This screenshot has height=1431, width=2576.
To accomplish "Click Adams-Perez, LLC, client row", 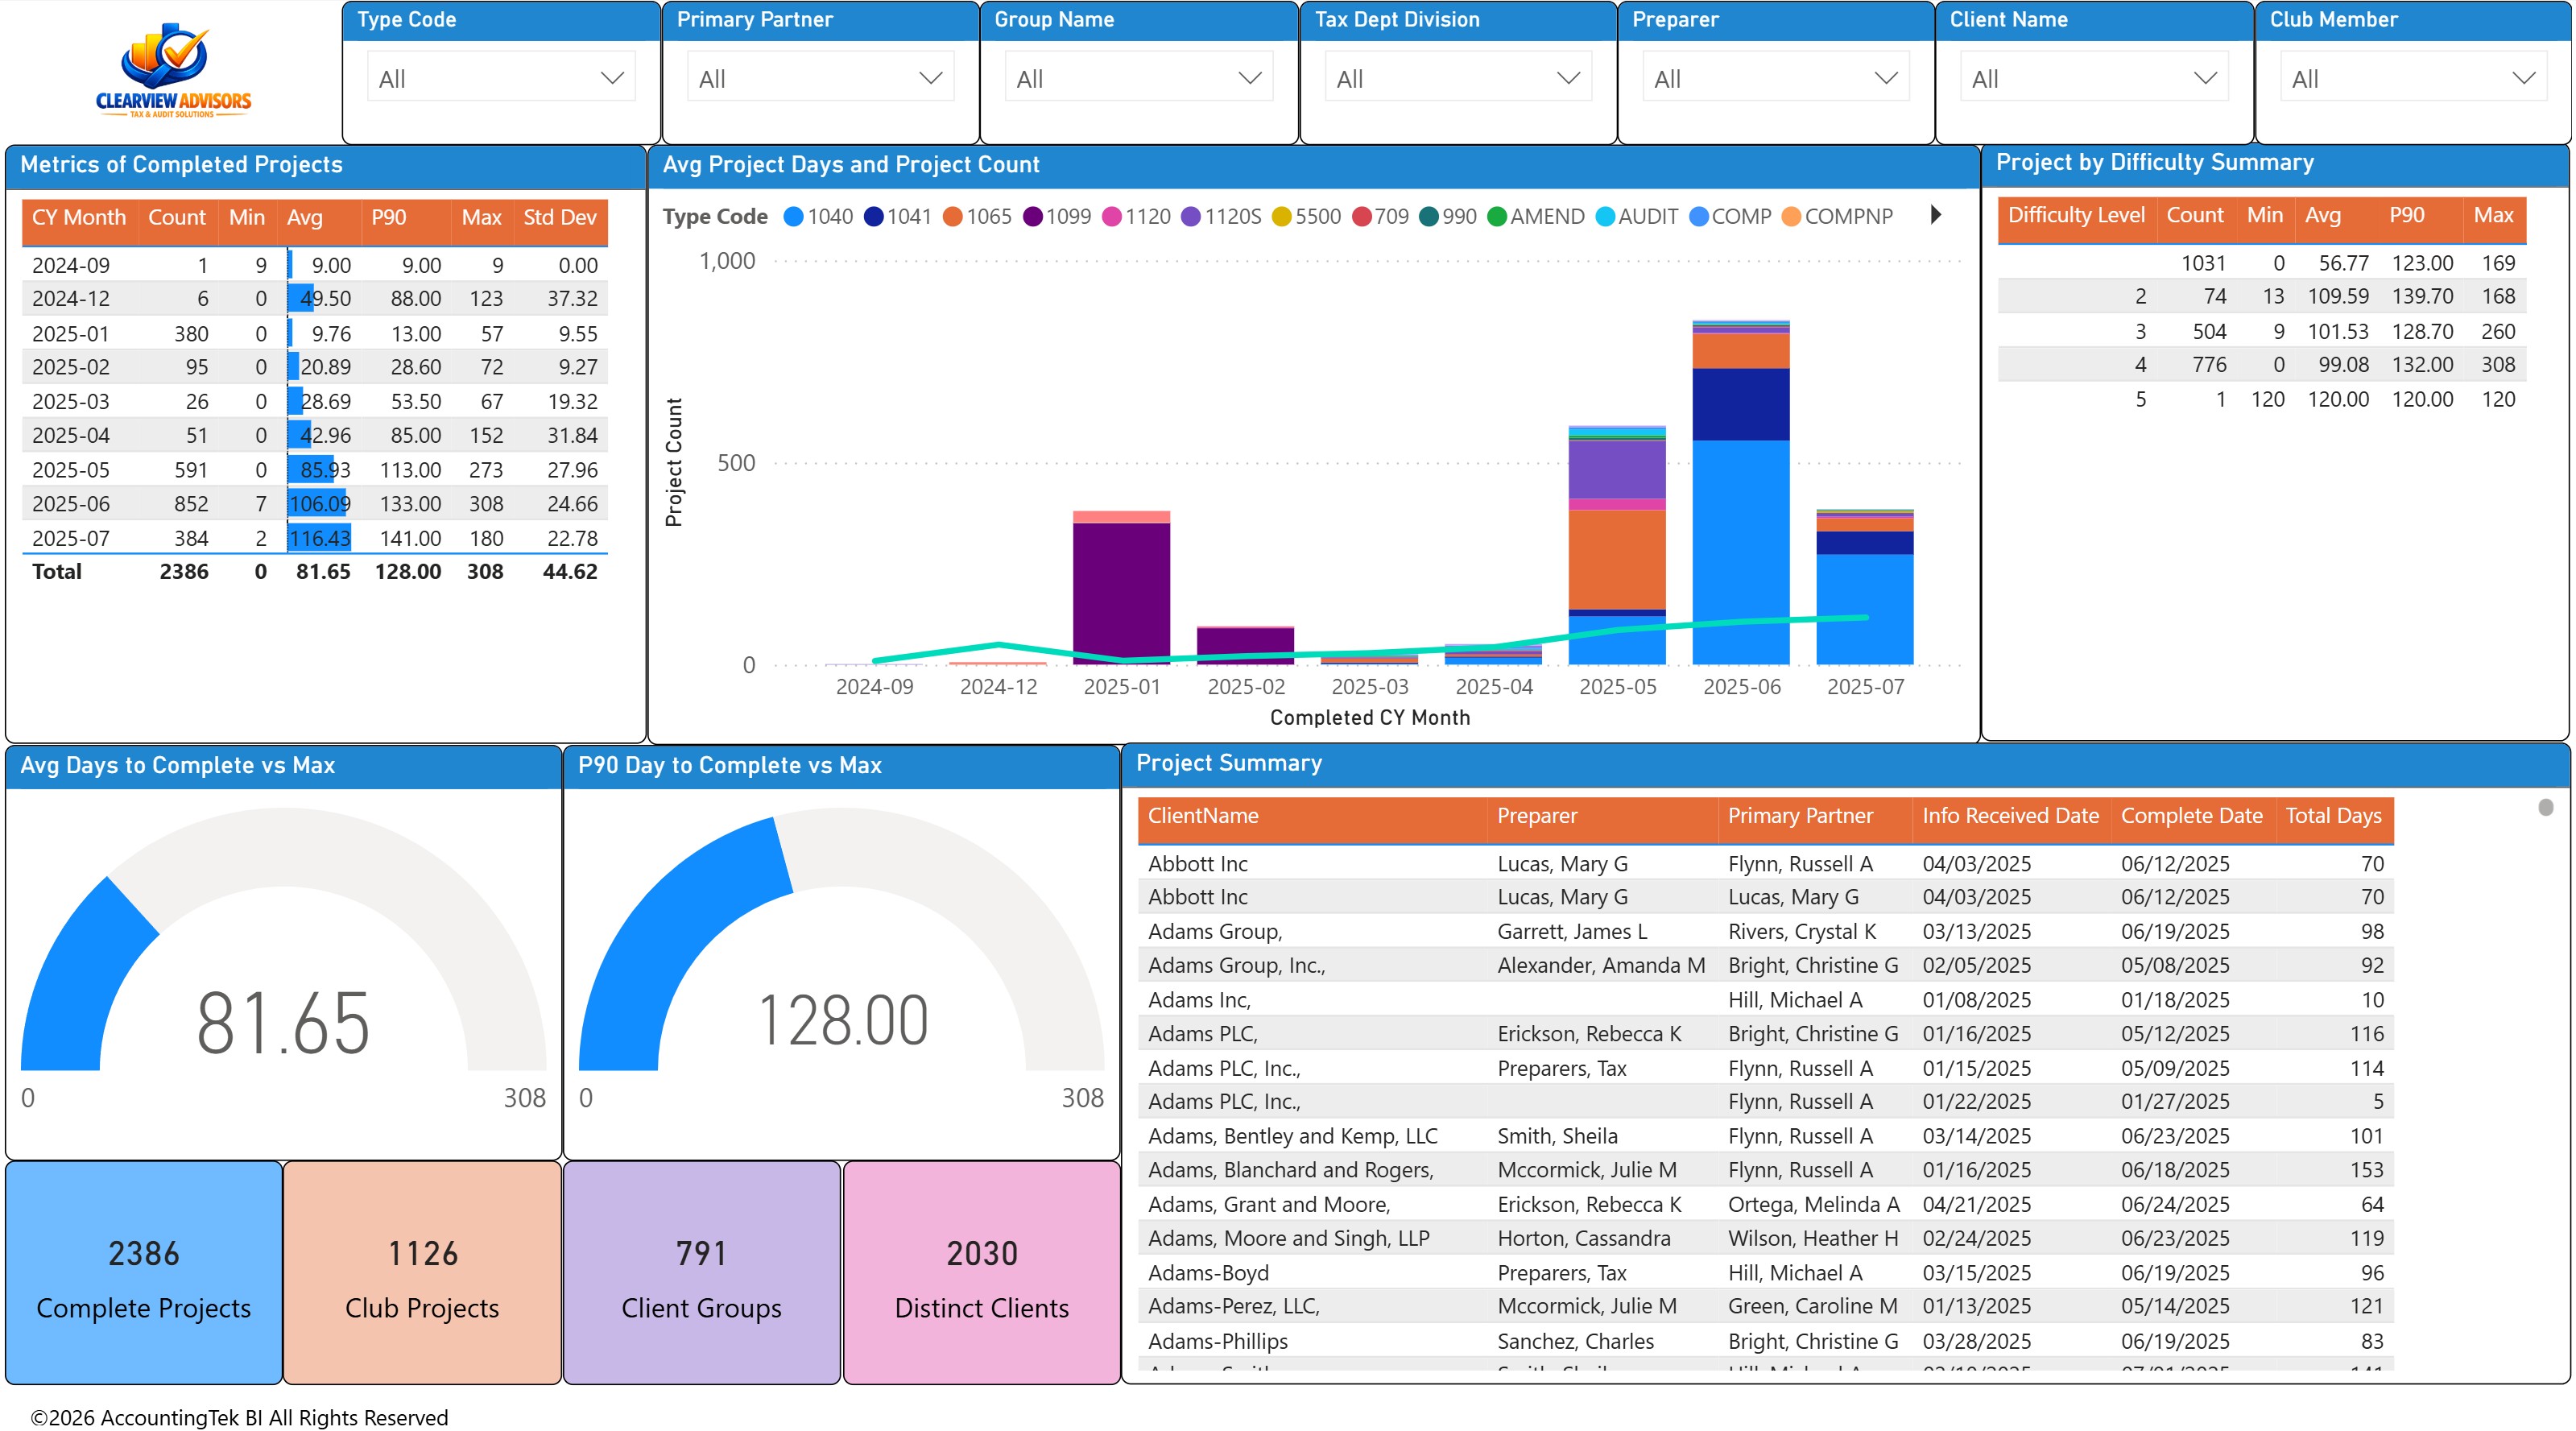I will click(x=1765, y=1307).
